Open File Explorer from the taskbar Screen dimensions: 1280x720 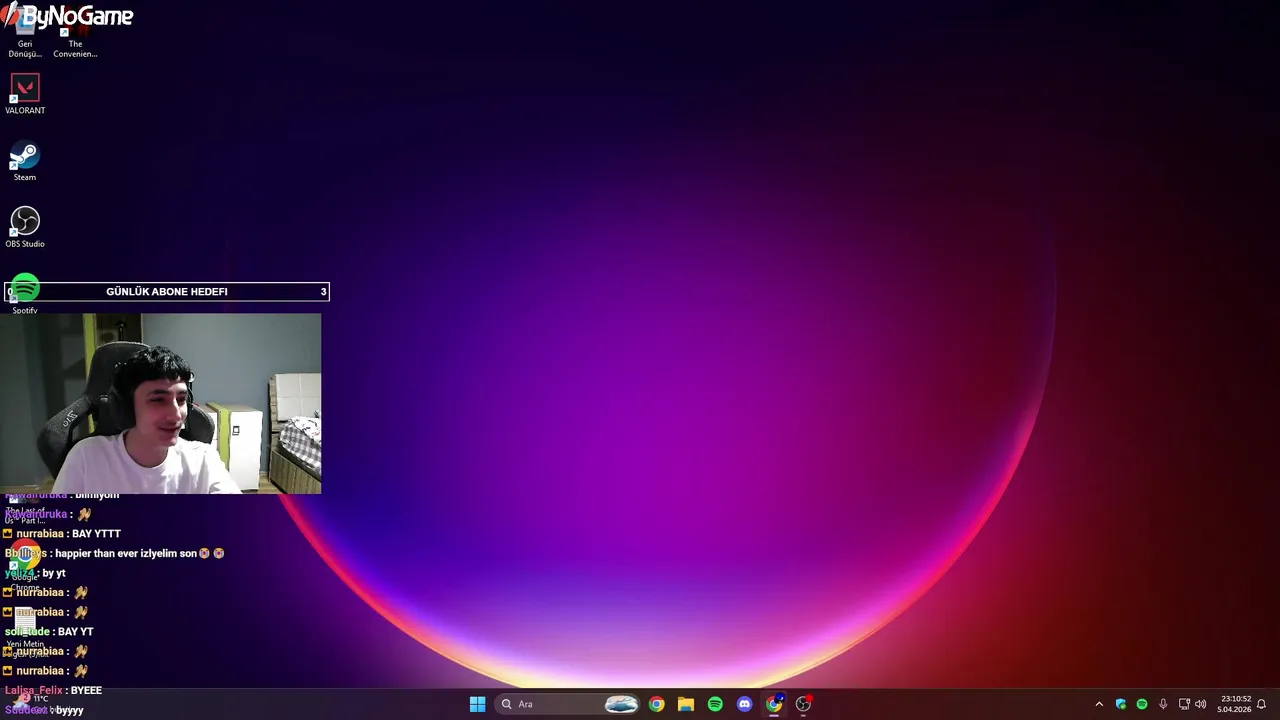(x=685, y=704)
